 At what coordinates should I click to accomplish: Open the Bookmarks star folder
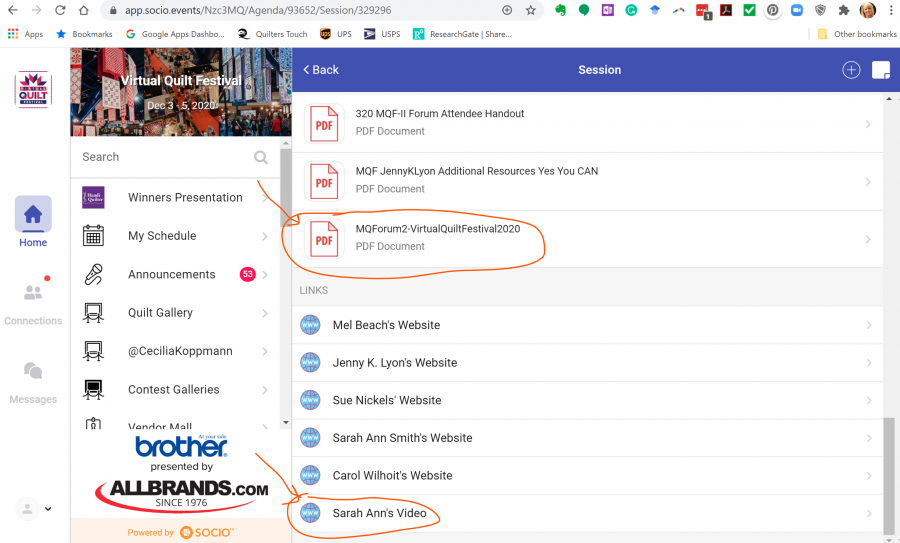84,34
